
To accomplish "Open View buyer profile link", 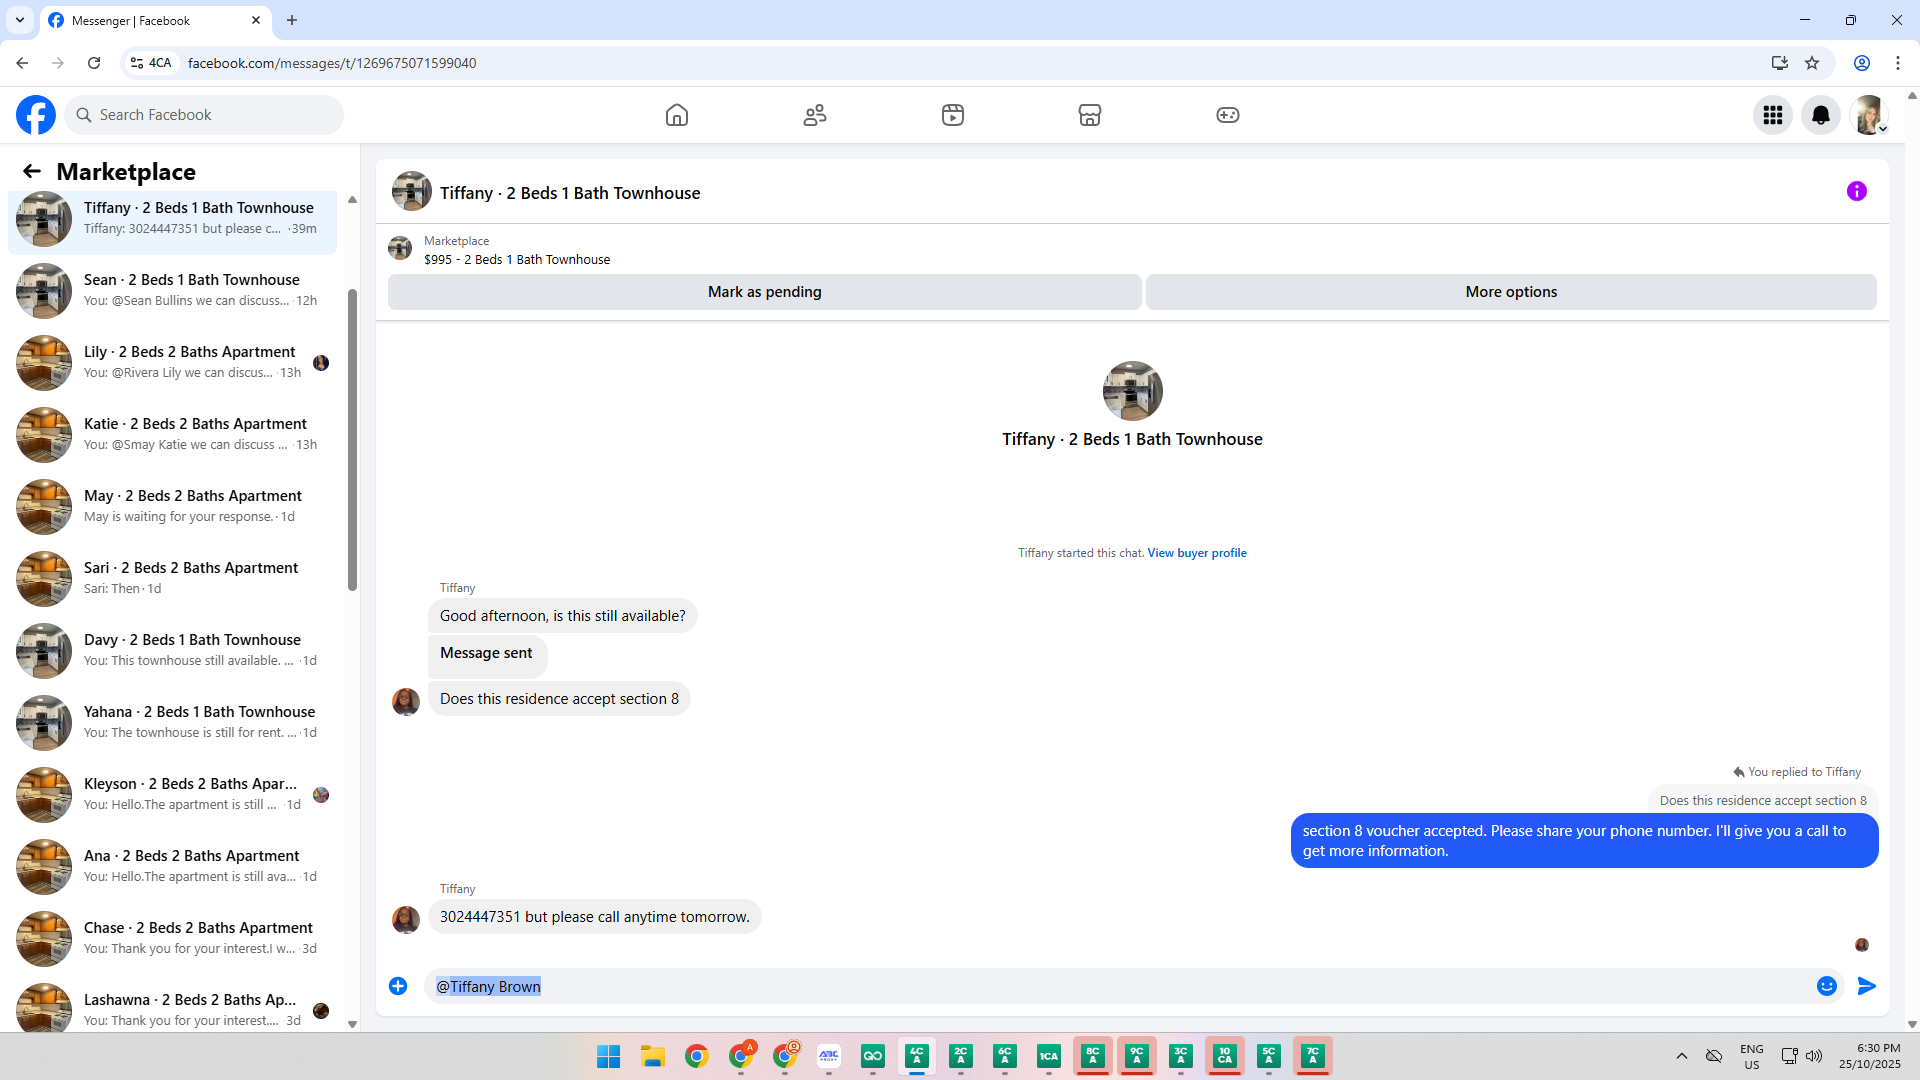I will (1197, 553).
